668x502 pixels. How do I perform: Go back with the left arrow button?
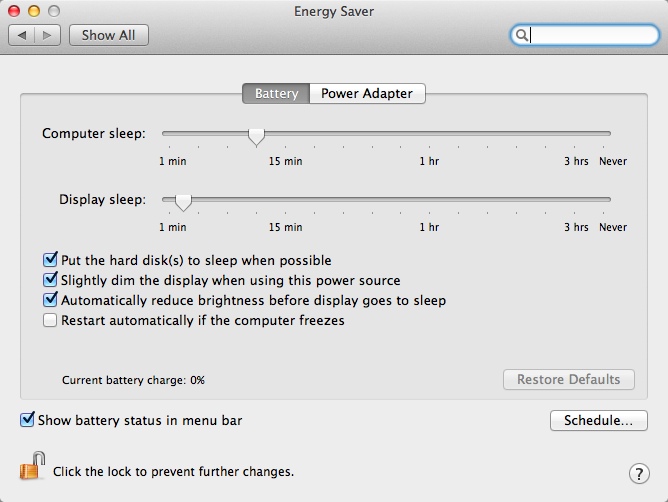[22, 35]
